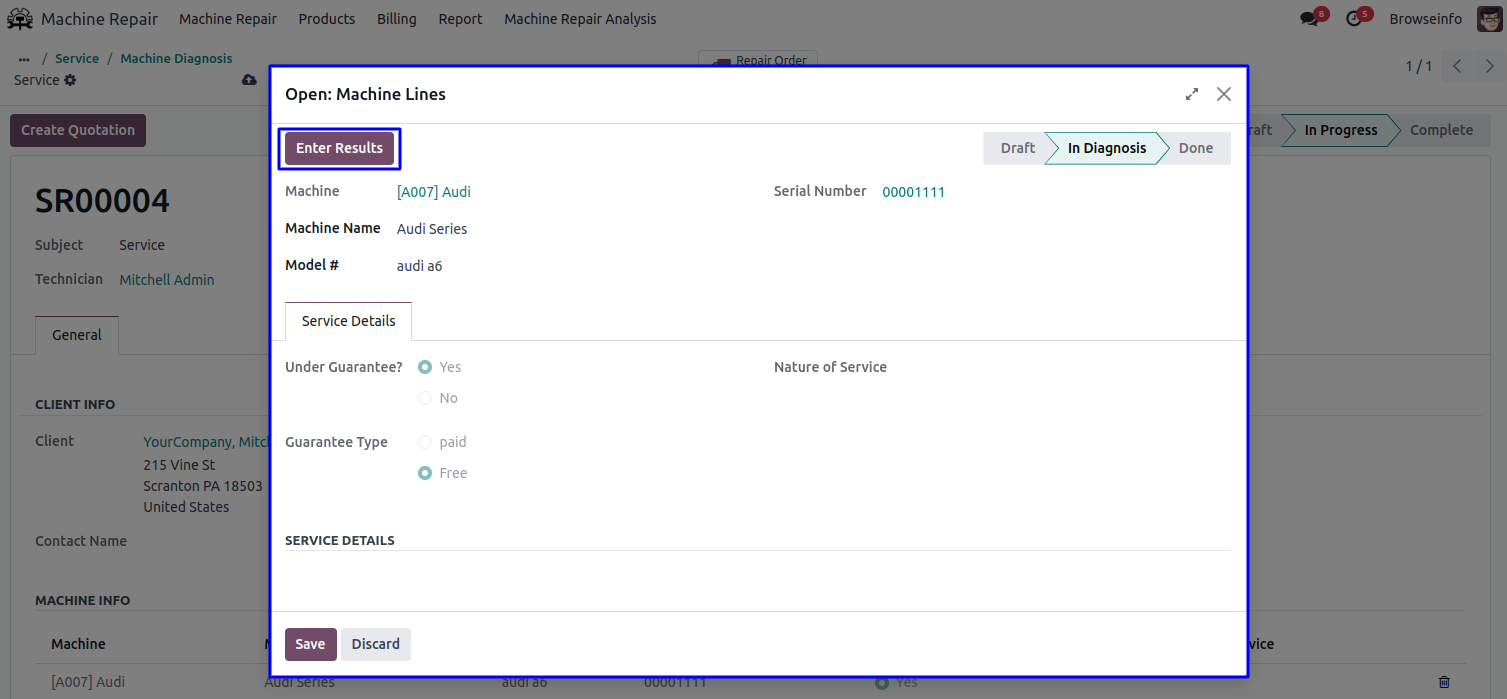Image resolution: width=1507 pixels, height=699 pixels.
Task: Click the Machine Repair app logo icon
Action: click(x=20, y=19)
